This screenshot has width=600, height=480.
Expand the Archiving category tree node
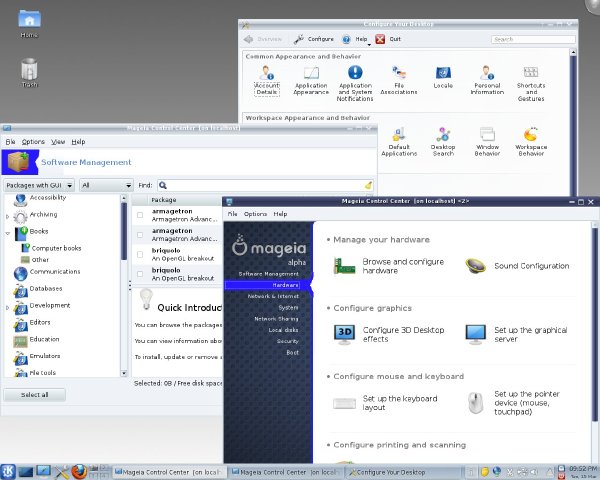coord(7,217)
